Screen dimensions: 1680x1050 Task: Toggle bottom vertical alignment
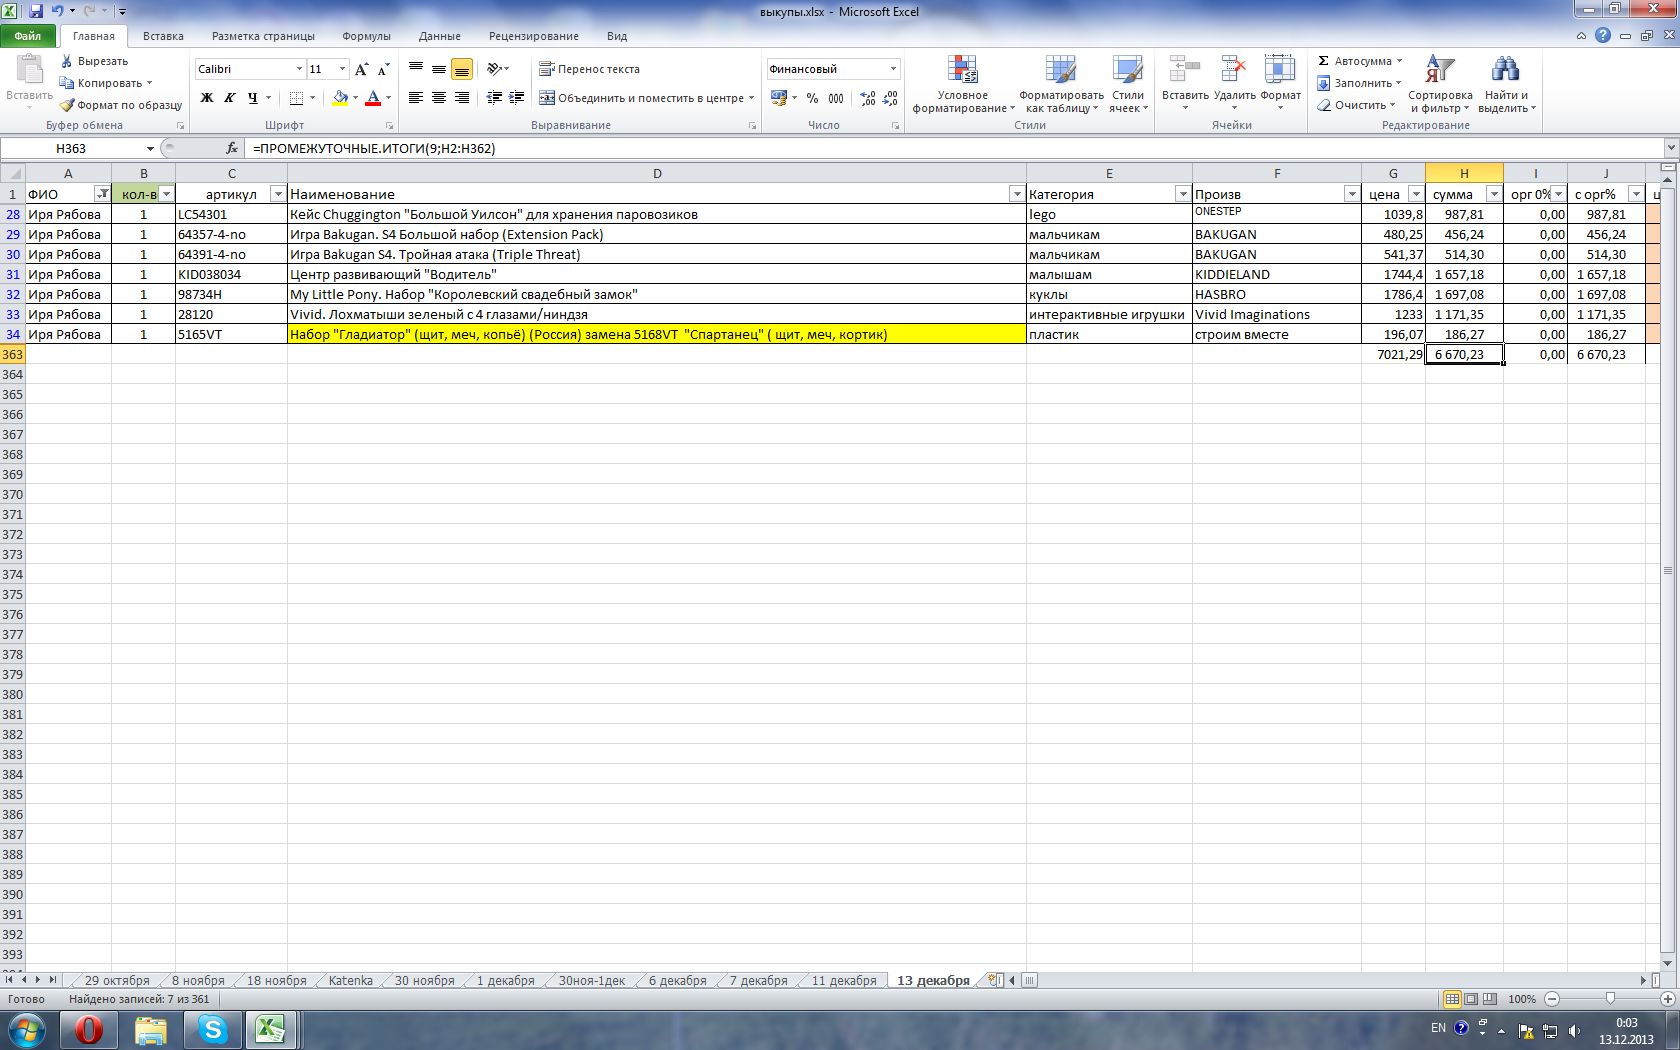point(462,69)
